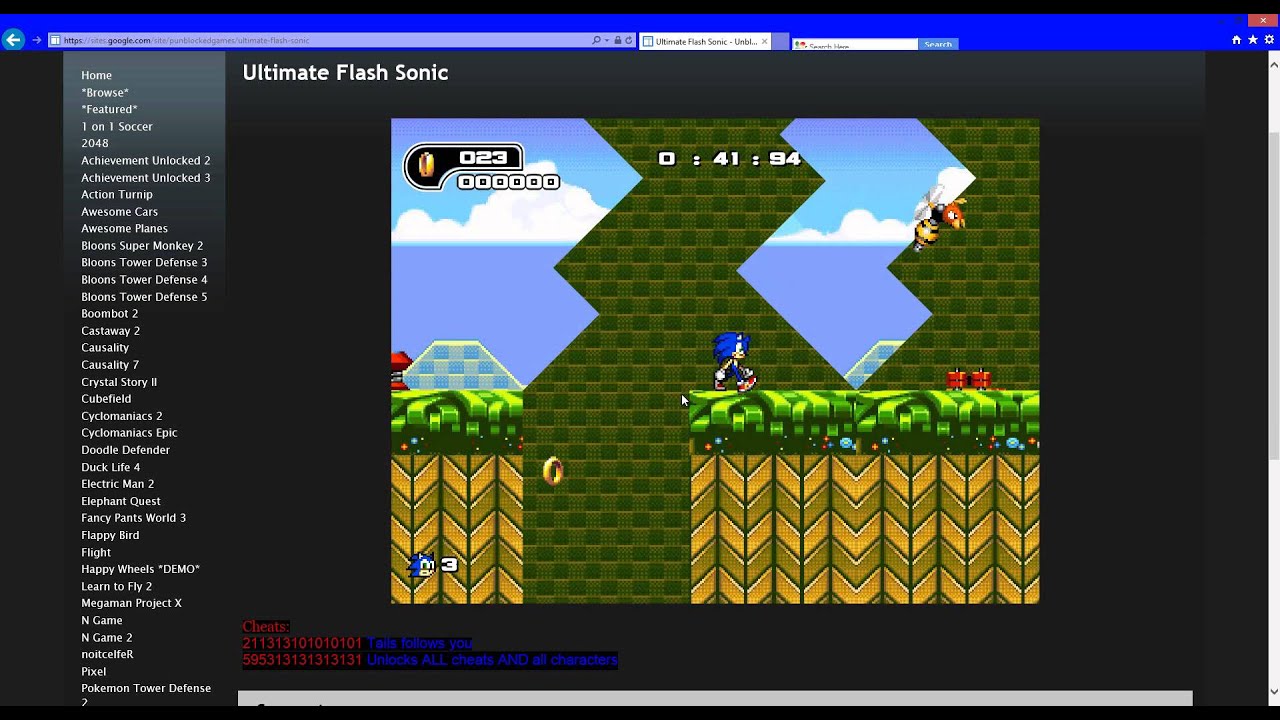
Task: Open the Home sidebar link
Action: coord(96,75)
